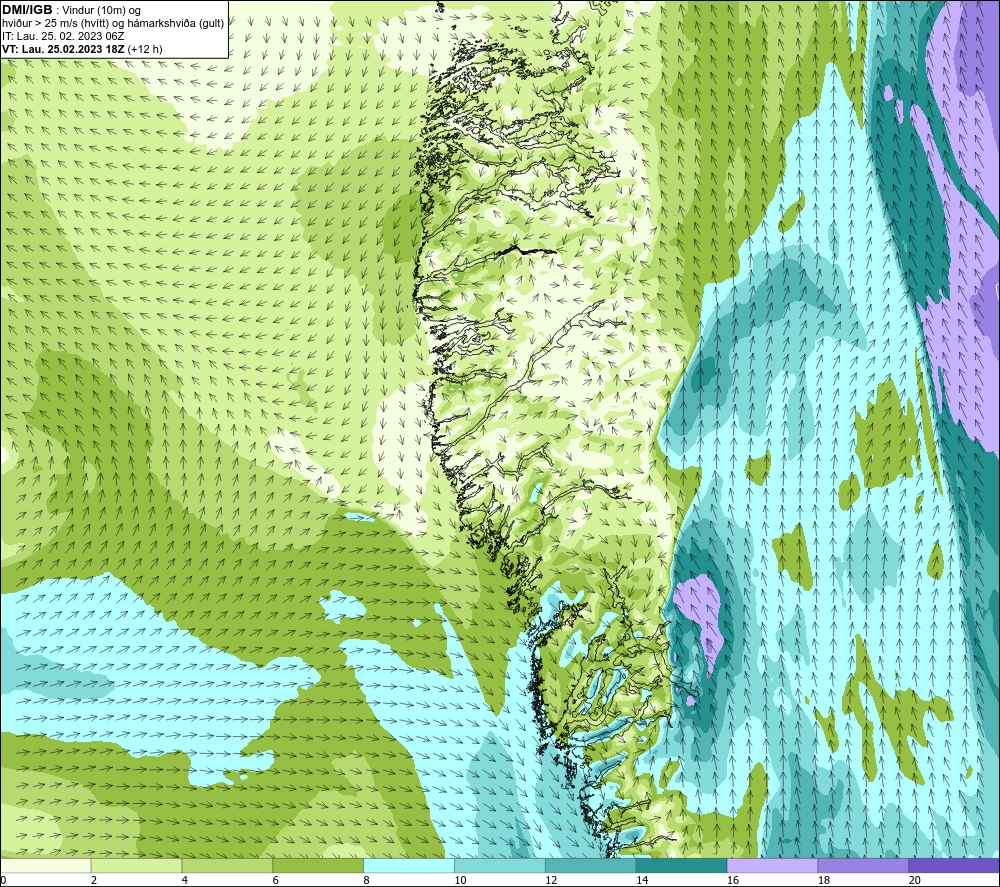The width and height of the screenshot is (1000, 887).
Task: Click the "20" label on the wind scale
Action: click(915, 881)
